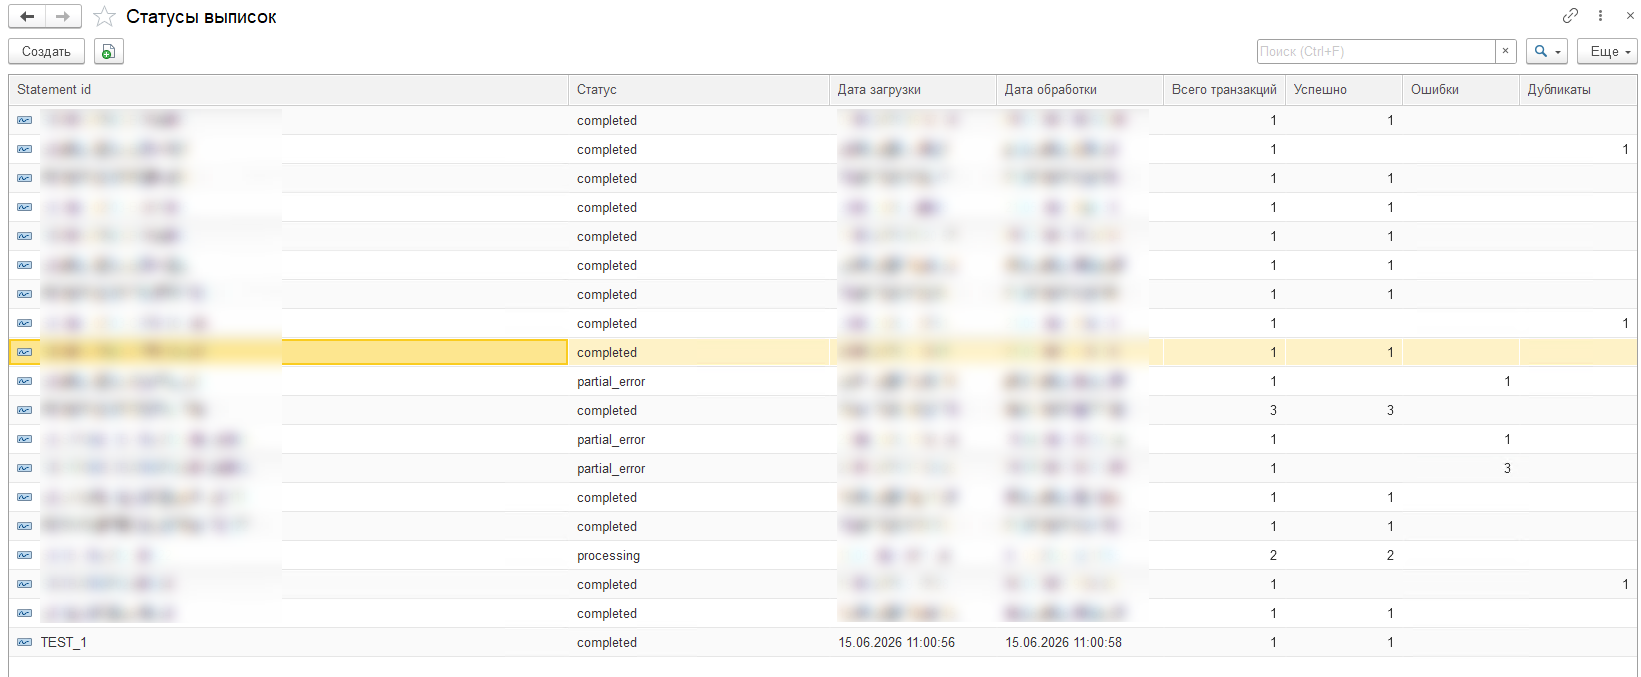Go forward with the right arrow button
The image size is (1641, 677).
pos(63,17)
